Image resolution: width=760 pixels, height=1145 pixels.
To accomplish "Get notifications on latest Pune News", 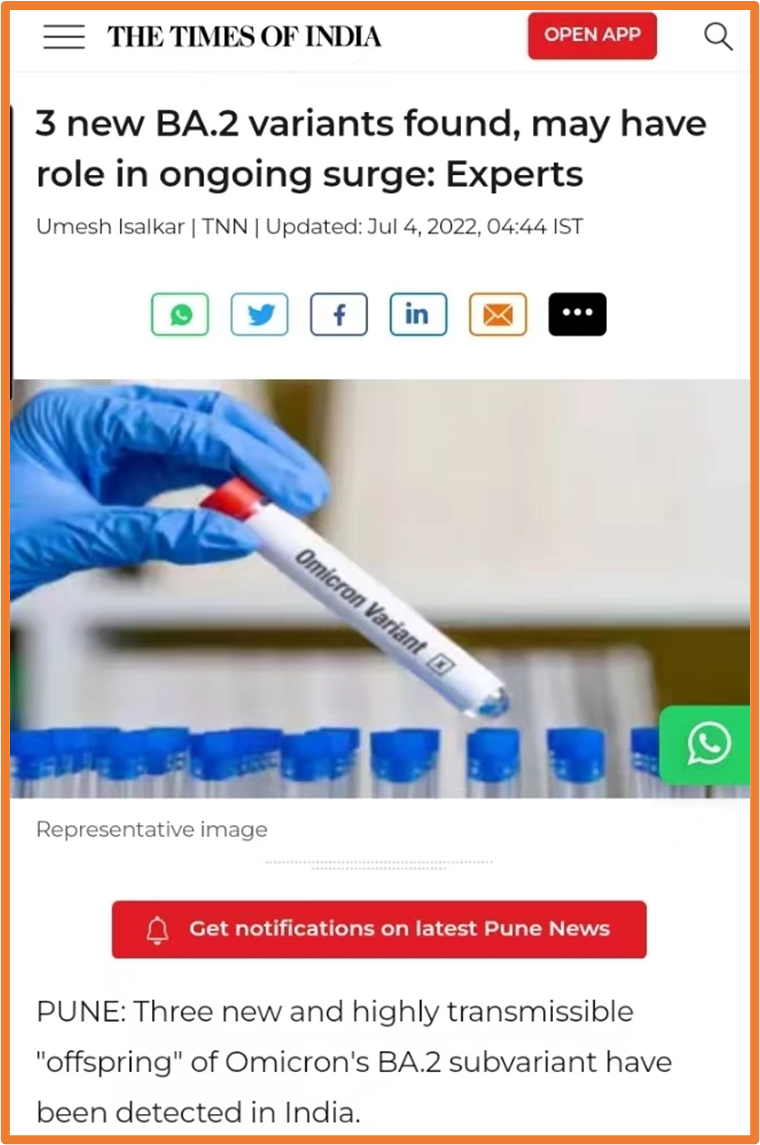I will (379, 929).
